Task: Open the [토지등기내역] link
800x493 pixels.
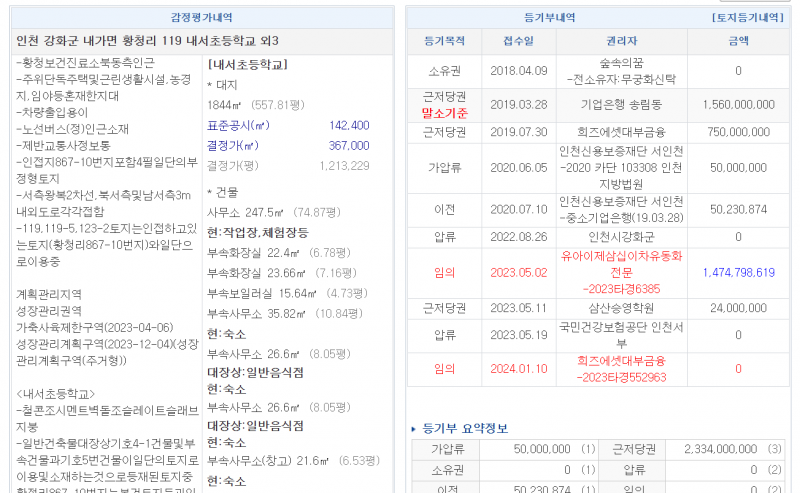Action: tap(746, 18)
